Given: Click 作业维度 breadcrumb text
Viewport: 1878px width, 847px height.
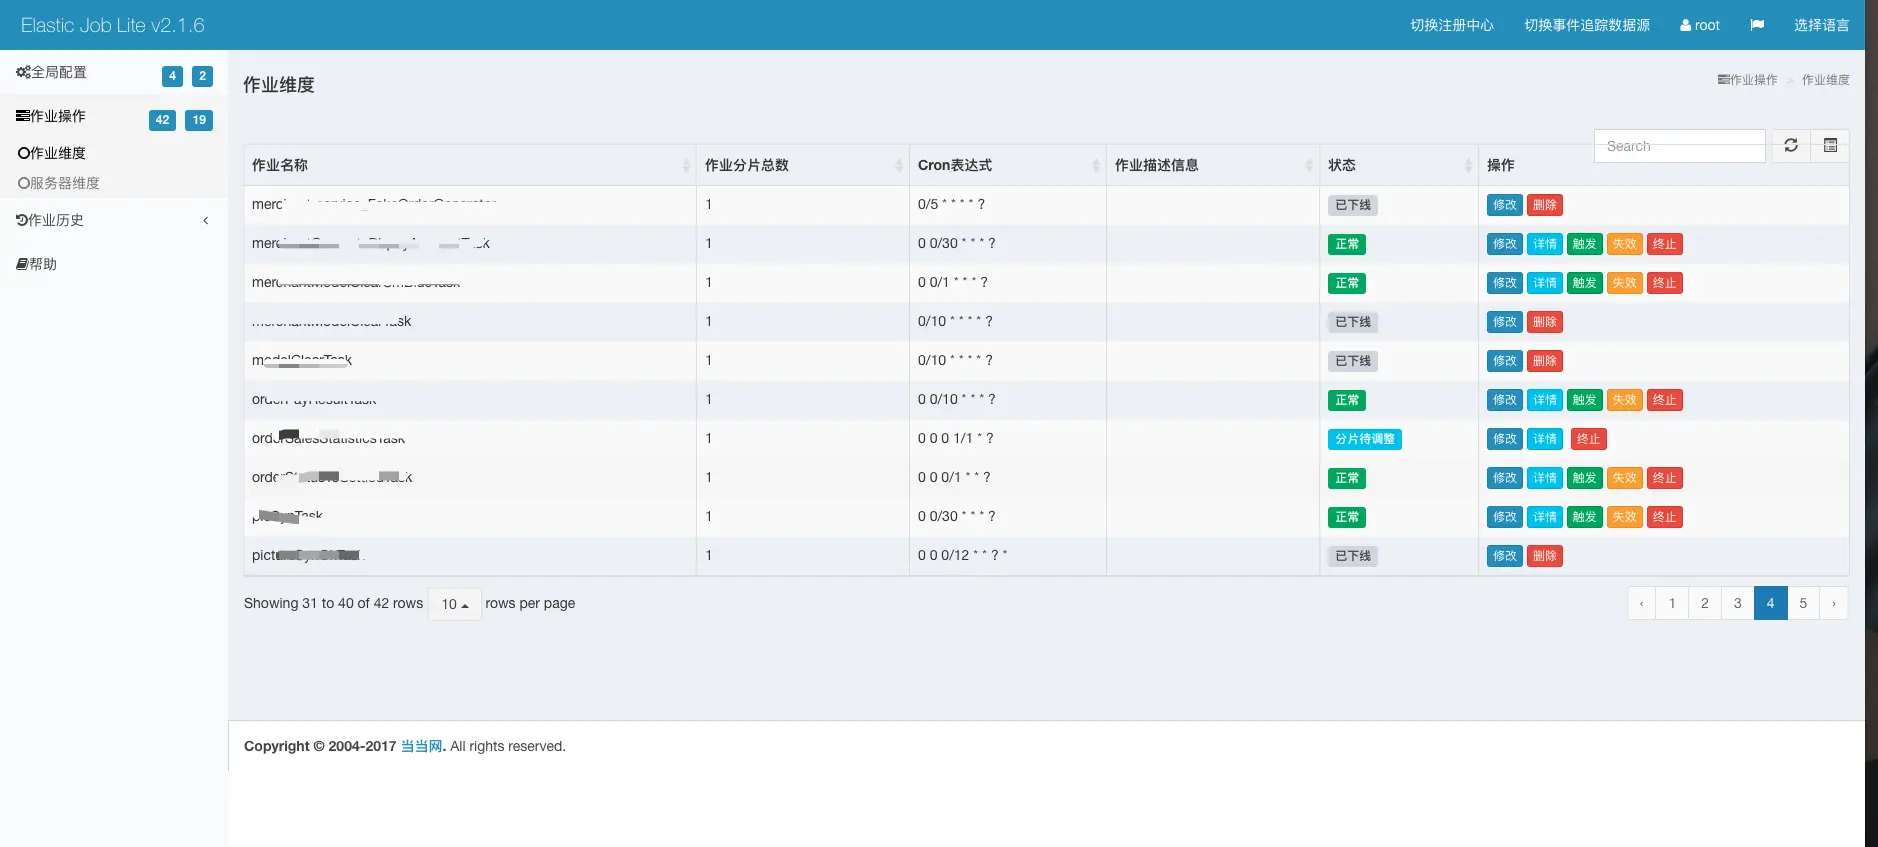Looking at the screenshot, I should pyautogui.click(x=1825, y=80).
